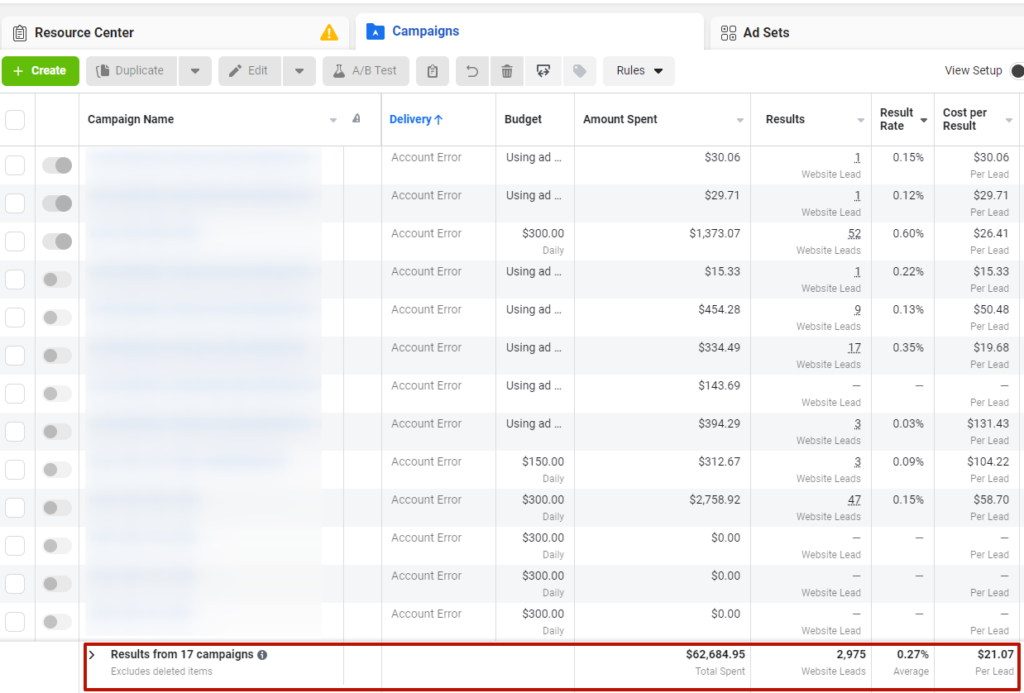Click the 0.60% result rate cell
Screen dimensions: 1024x693
909,234
